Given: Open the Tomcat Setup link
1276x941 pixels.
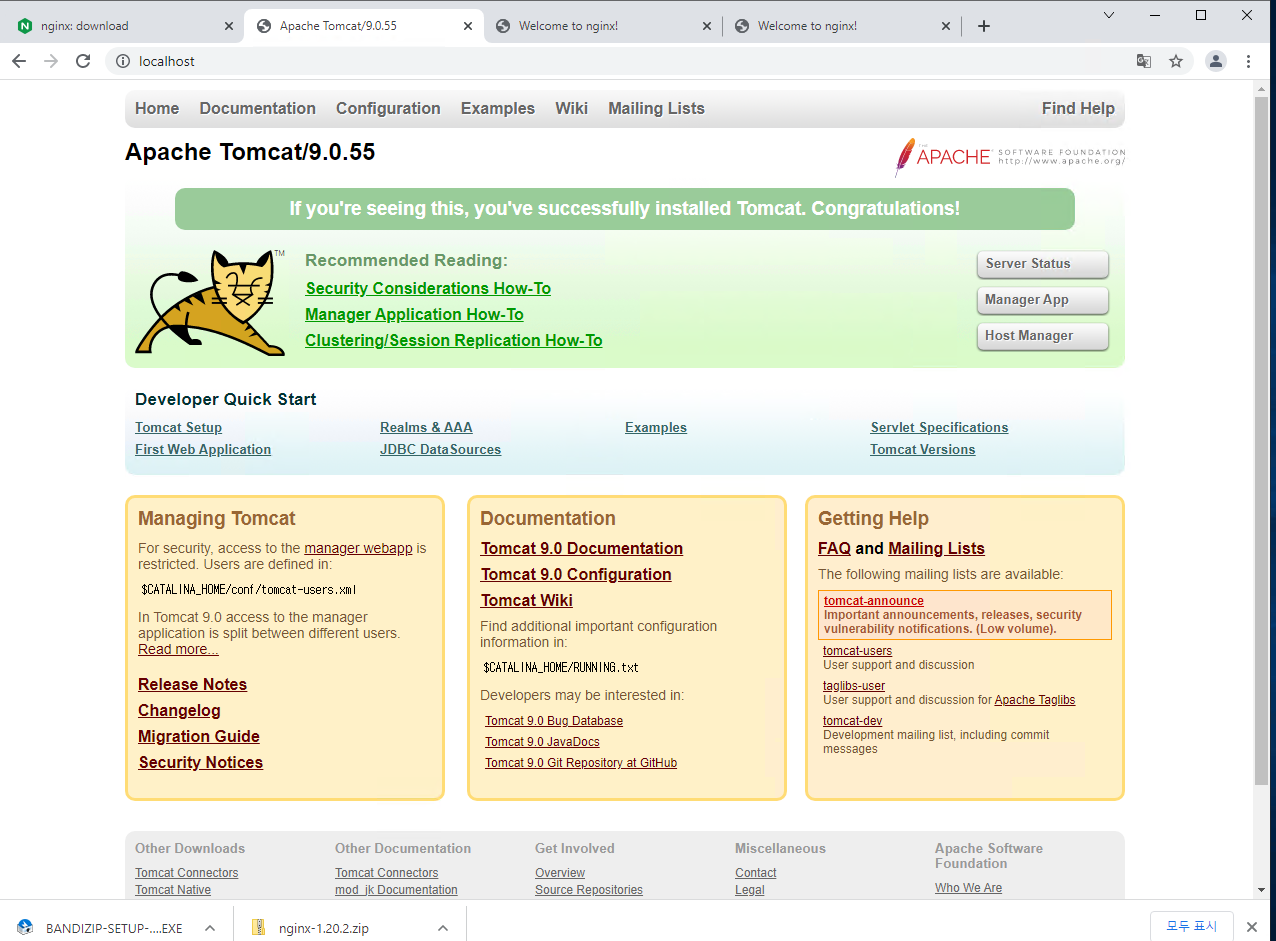Looking at the screenshot, I should click(179, 427).
